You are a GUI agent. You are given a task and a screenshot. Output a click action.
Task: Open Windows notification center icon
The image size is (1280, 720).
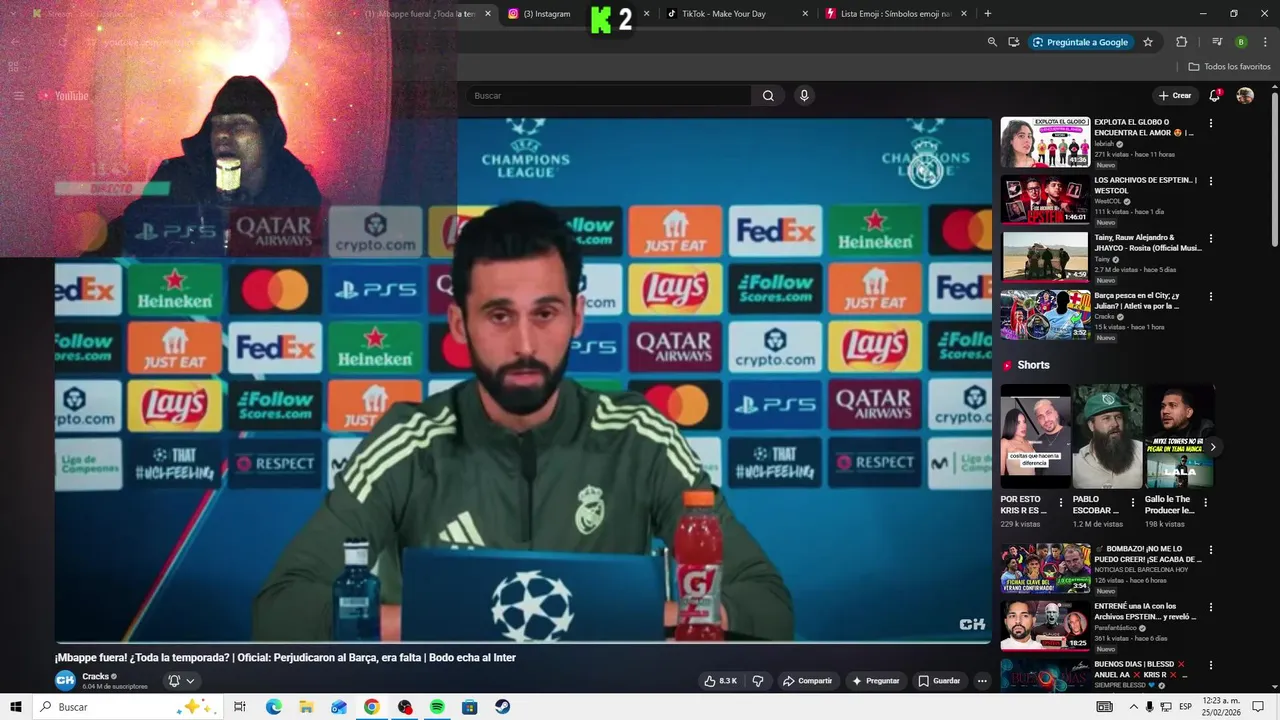(x=1258, y=707)
